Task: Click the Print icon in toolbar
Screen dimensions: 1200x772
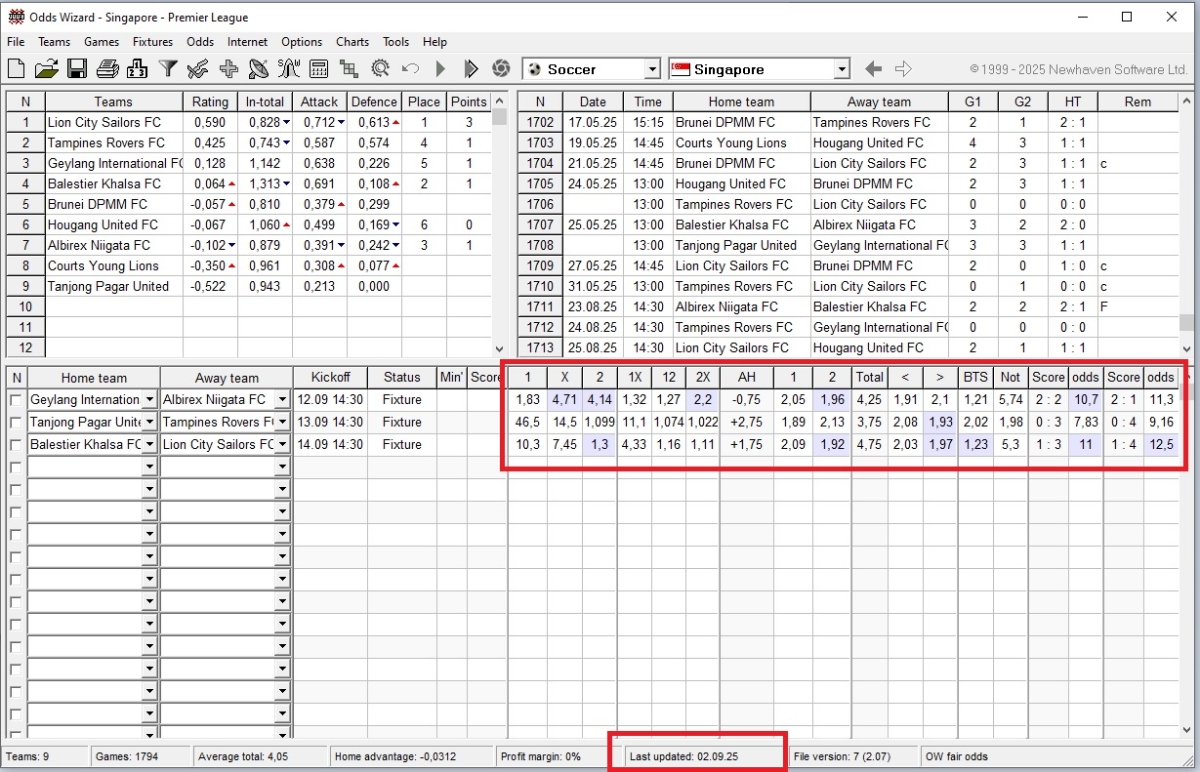Action: point(108,69)
